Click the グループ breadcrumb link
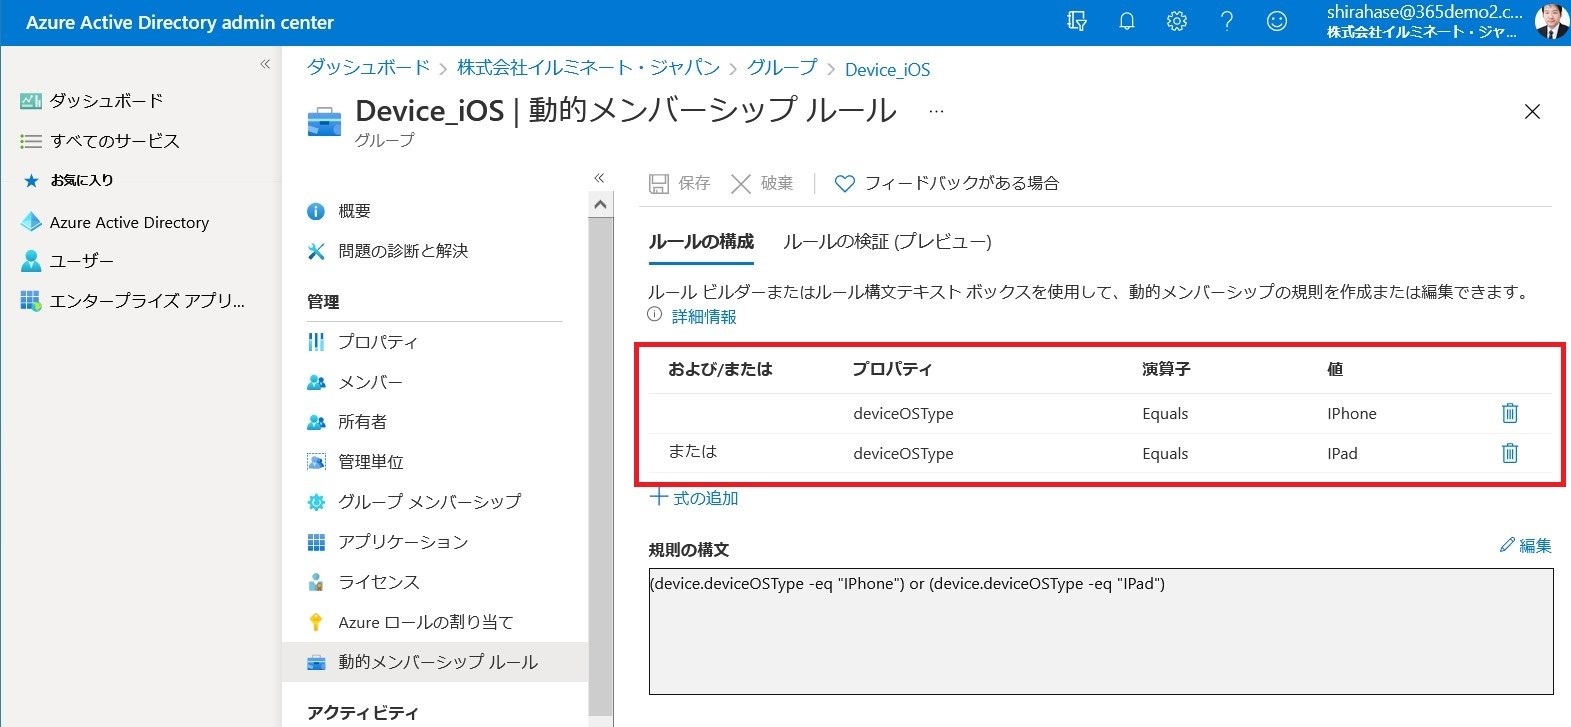Viewport: 1571px width, 727px height. 782,68
